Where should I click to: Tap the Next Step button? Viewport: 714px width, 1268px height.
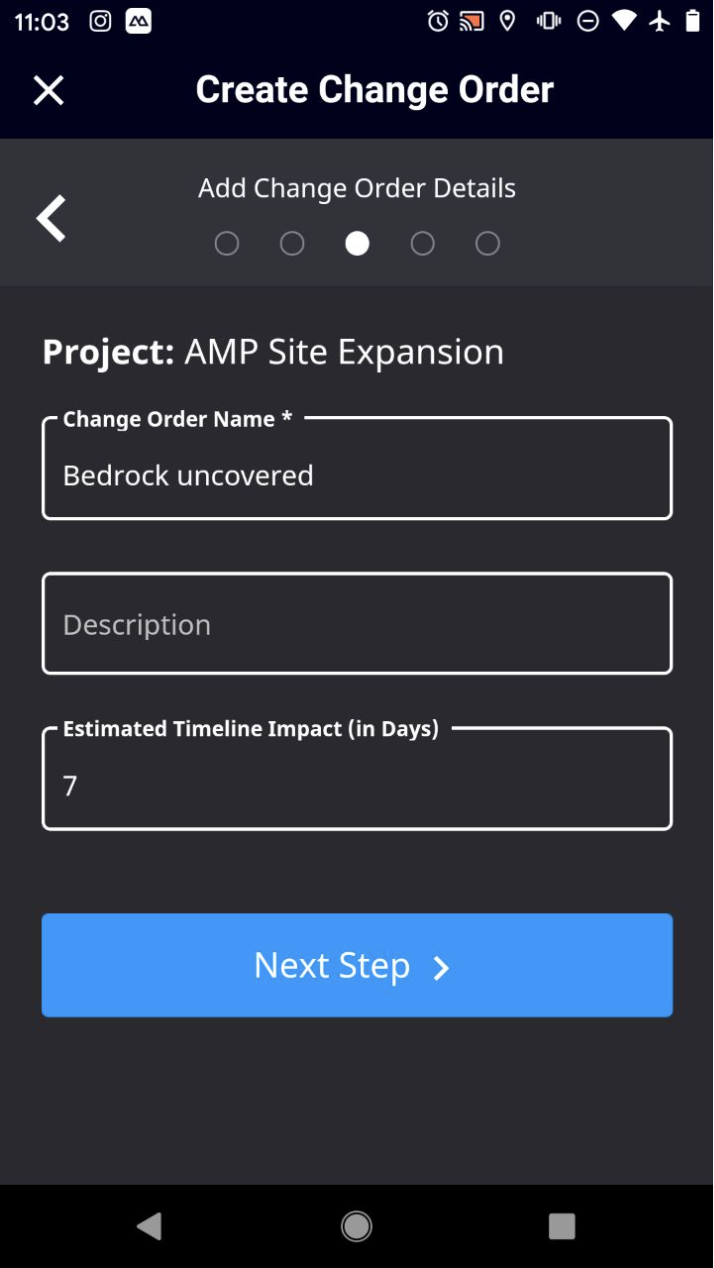point(357,965)
